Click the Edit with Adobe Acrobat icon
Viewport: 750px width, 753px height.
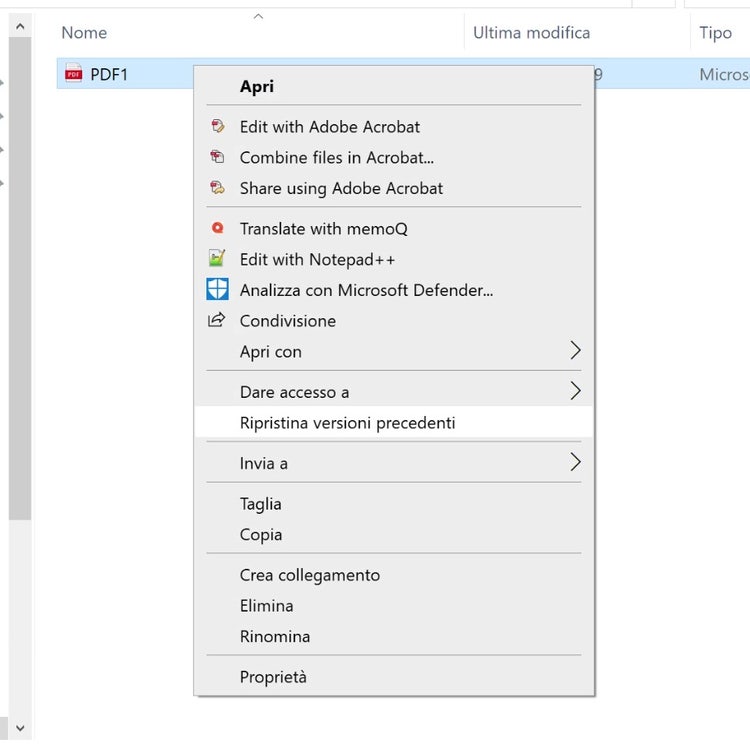pos(217,127)
